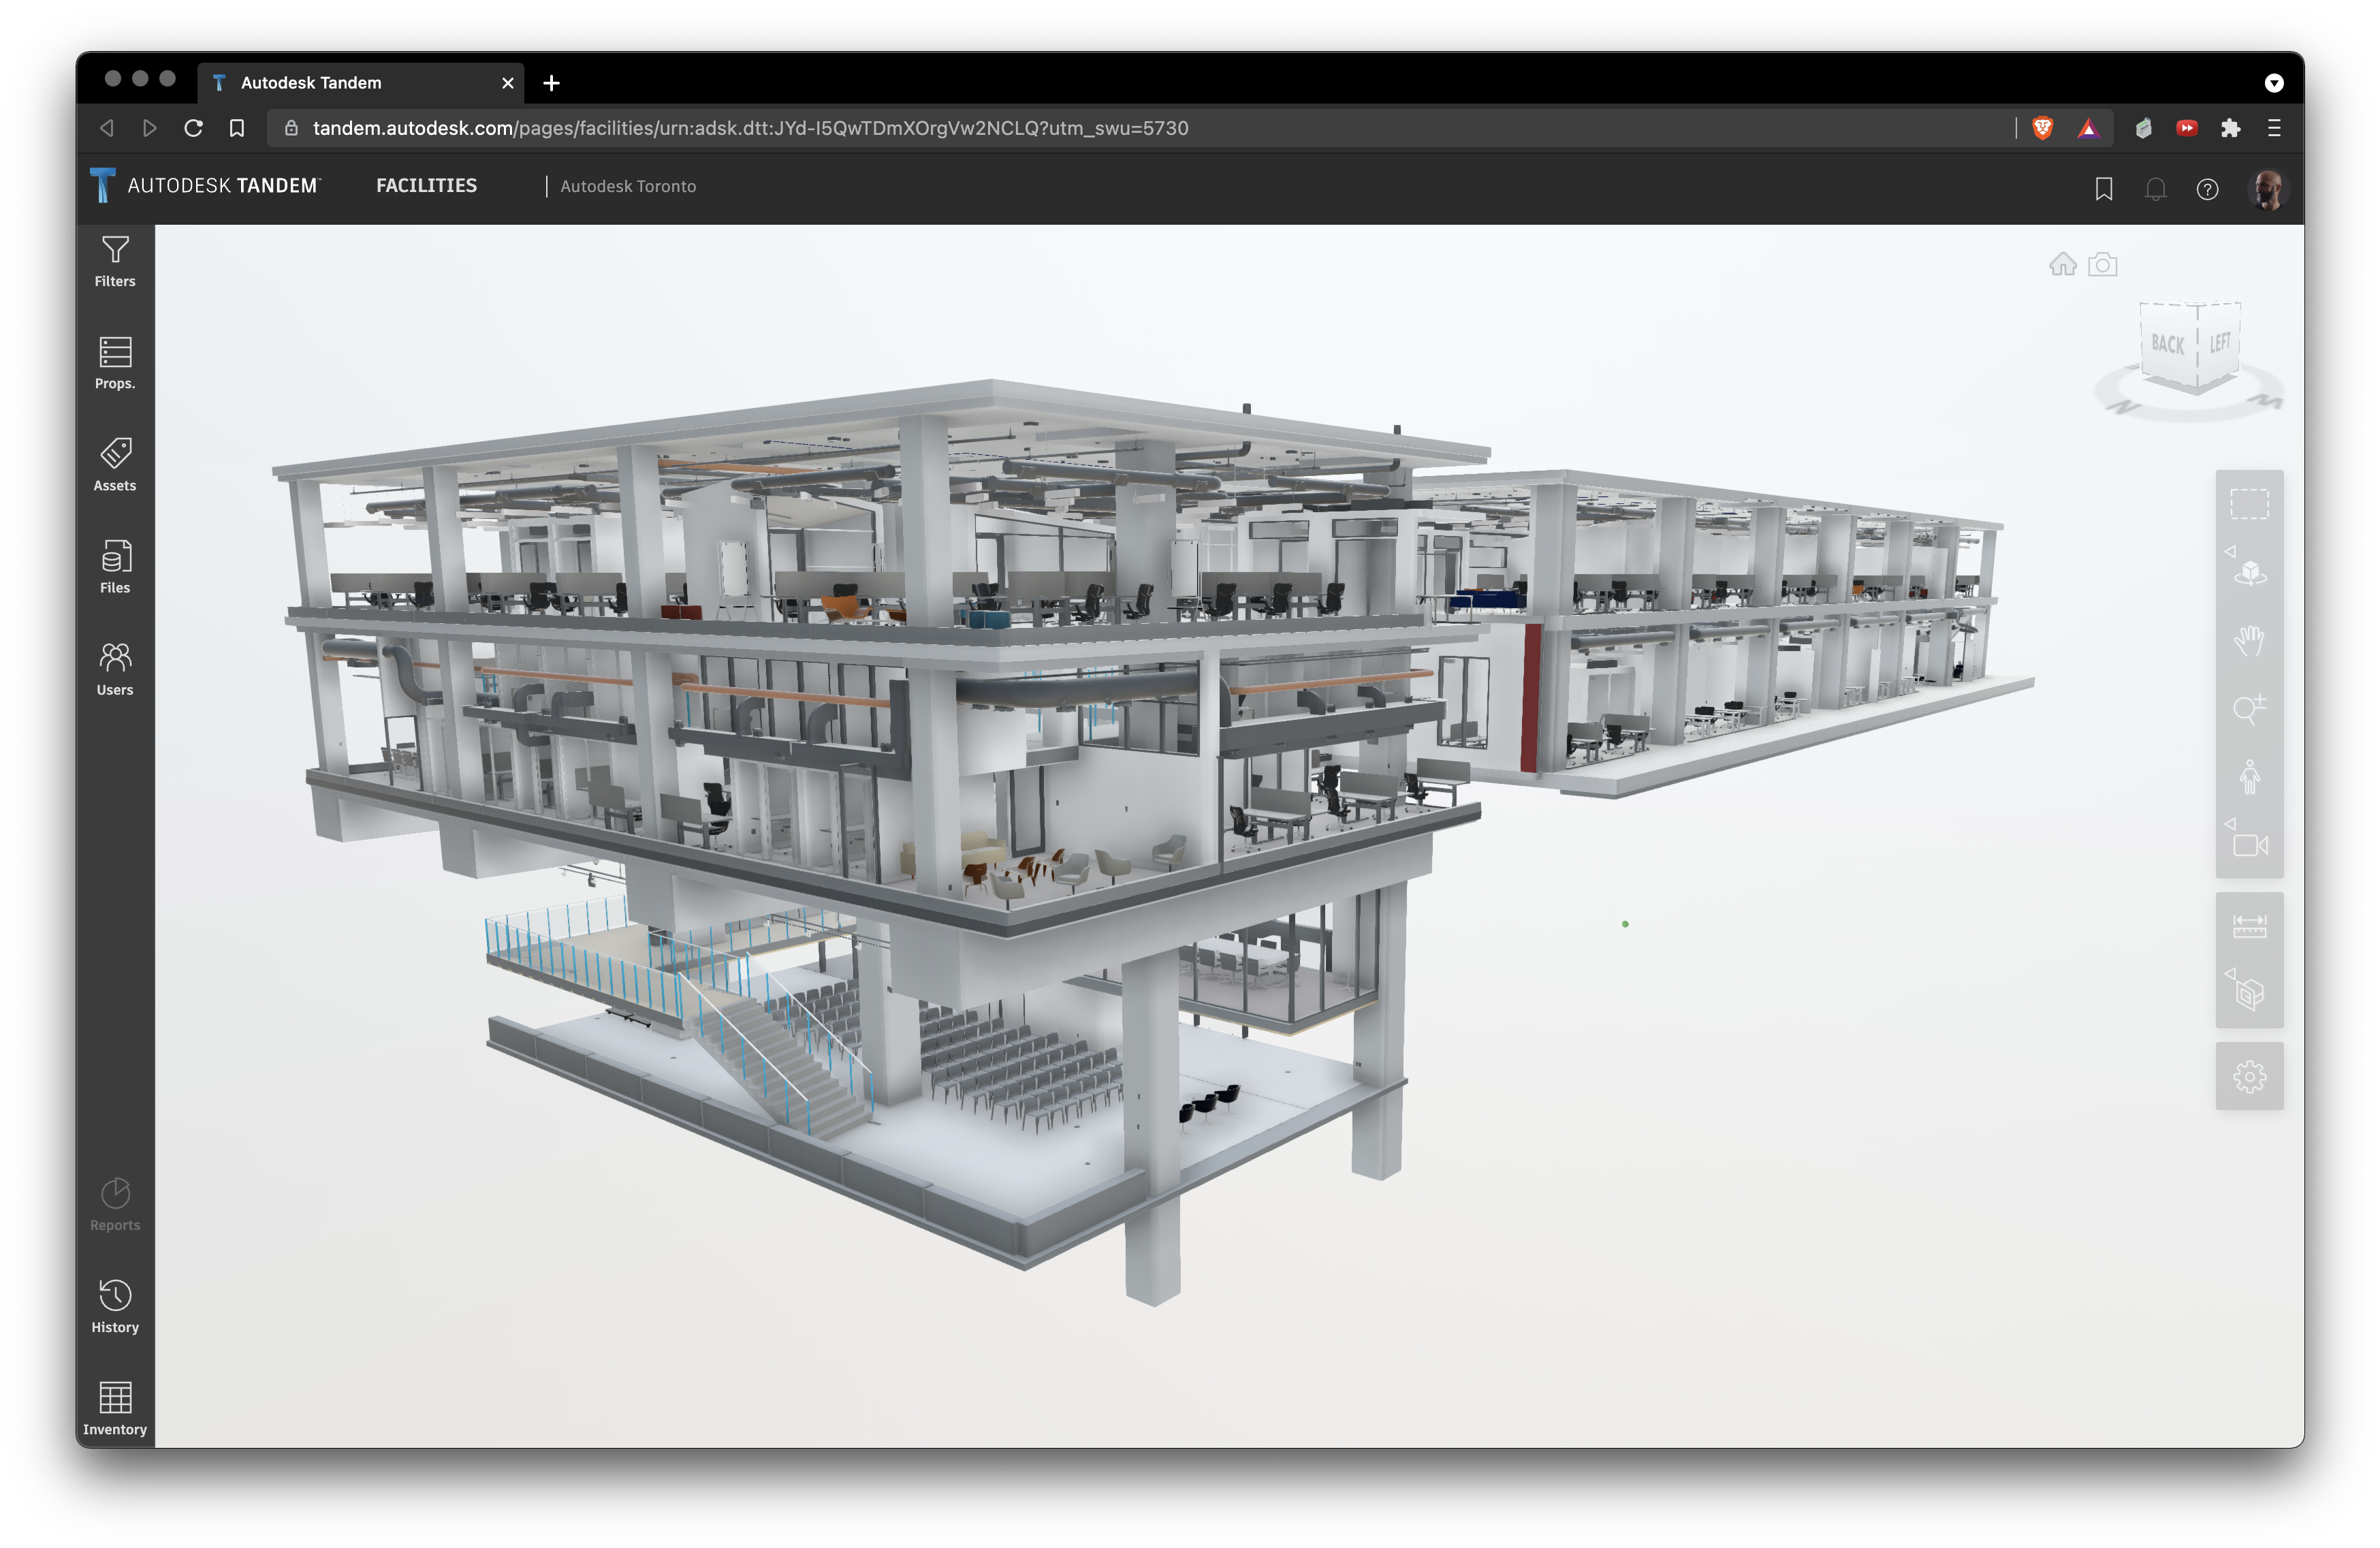Screen dimensions: 2380x1548
Task: Open the Props. panel
Action: pyautogui.click(x=115, y=363)
